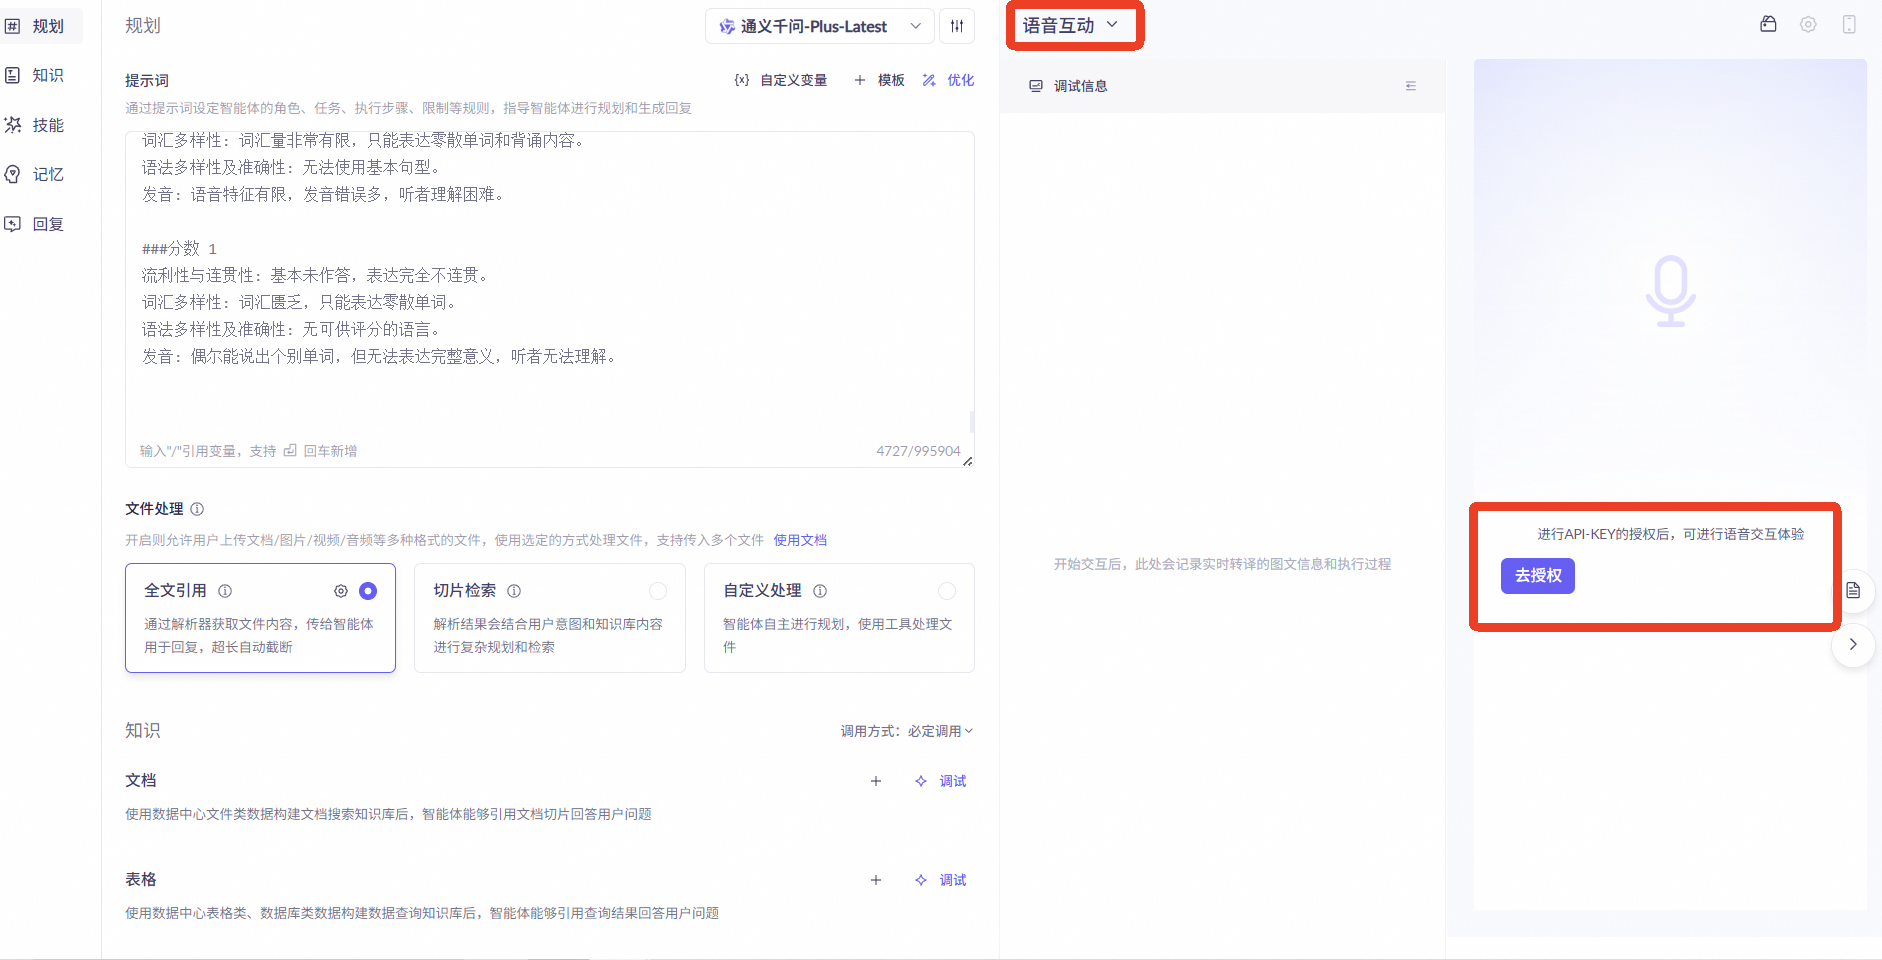Click the 调试 text link for 文档

point(953,781)
